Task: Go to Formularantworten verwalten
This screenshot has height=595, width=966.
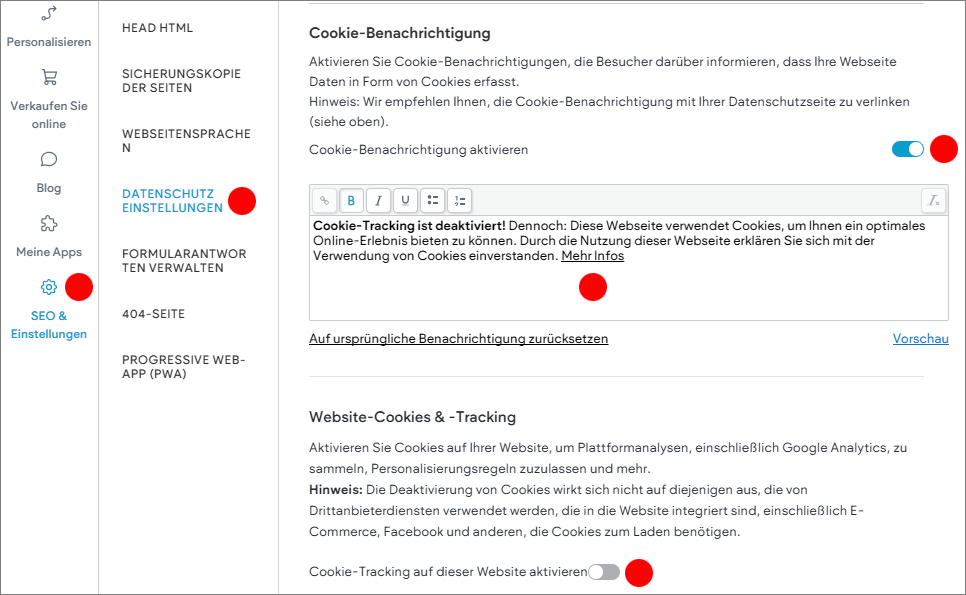Action: pos(184,261)
